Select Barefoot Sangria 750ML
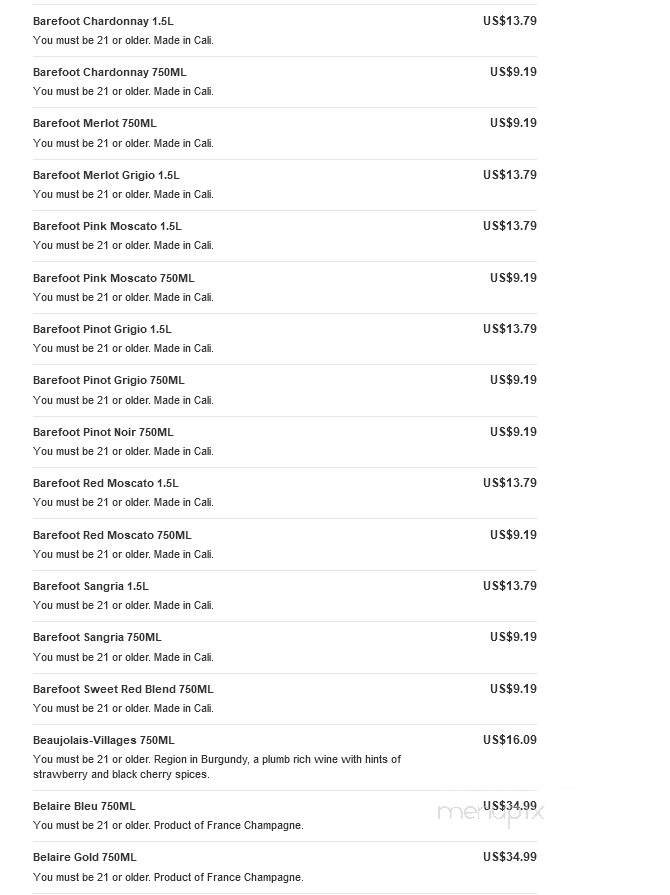Viewport: 670px width, 895px height. click(97, 637)
